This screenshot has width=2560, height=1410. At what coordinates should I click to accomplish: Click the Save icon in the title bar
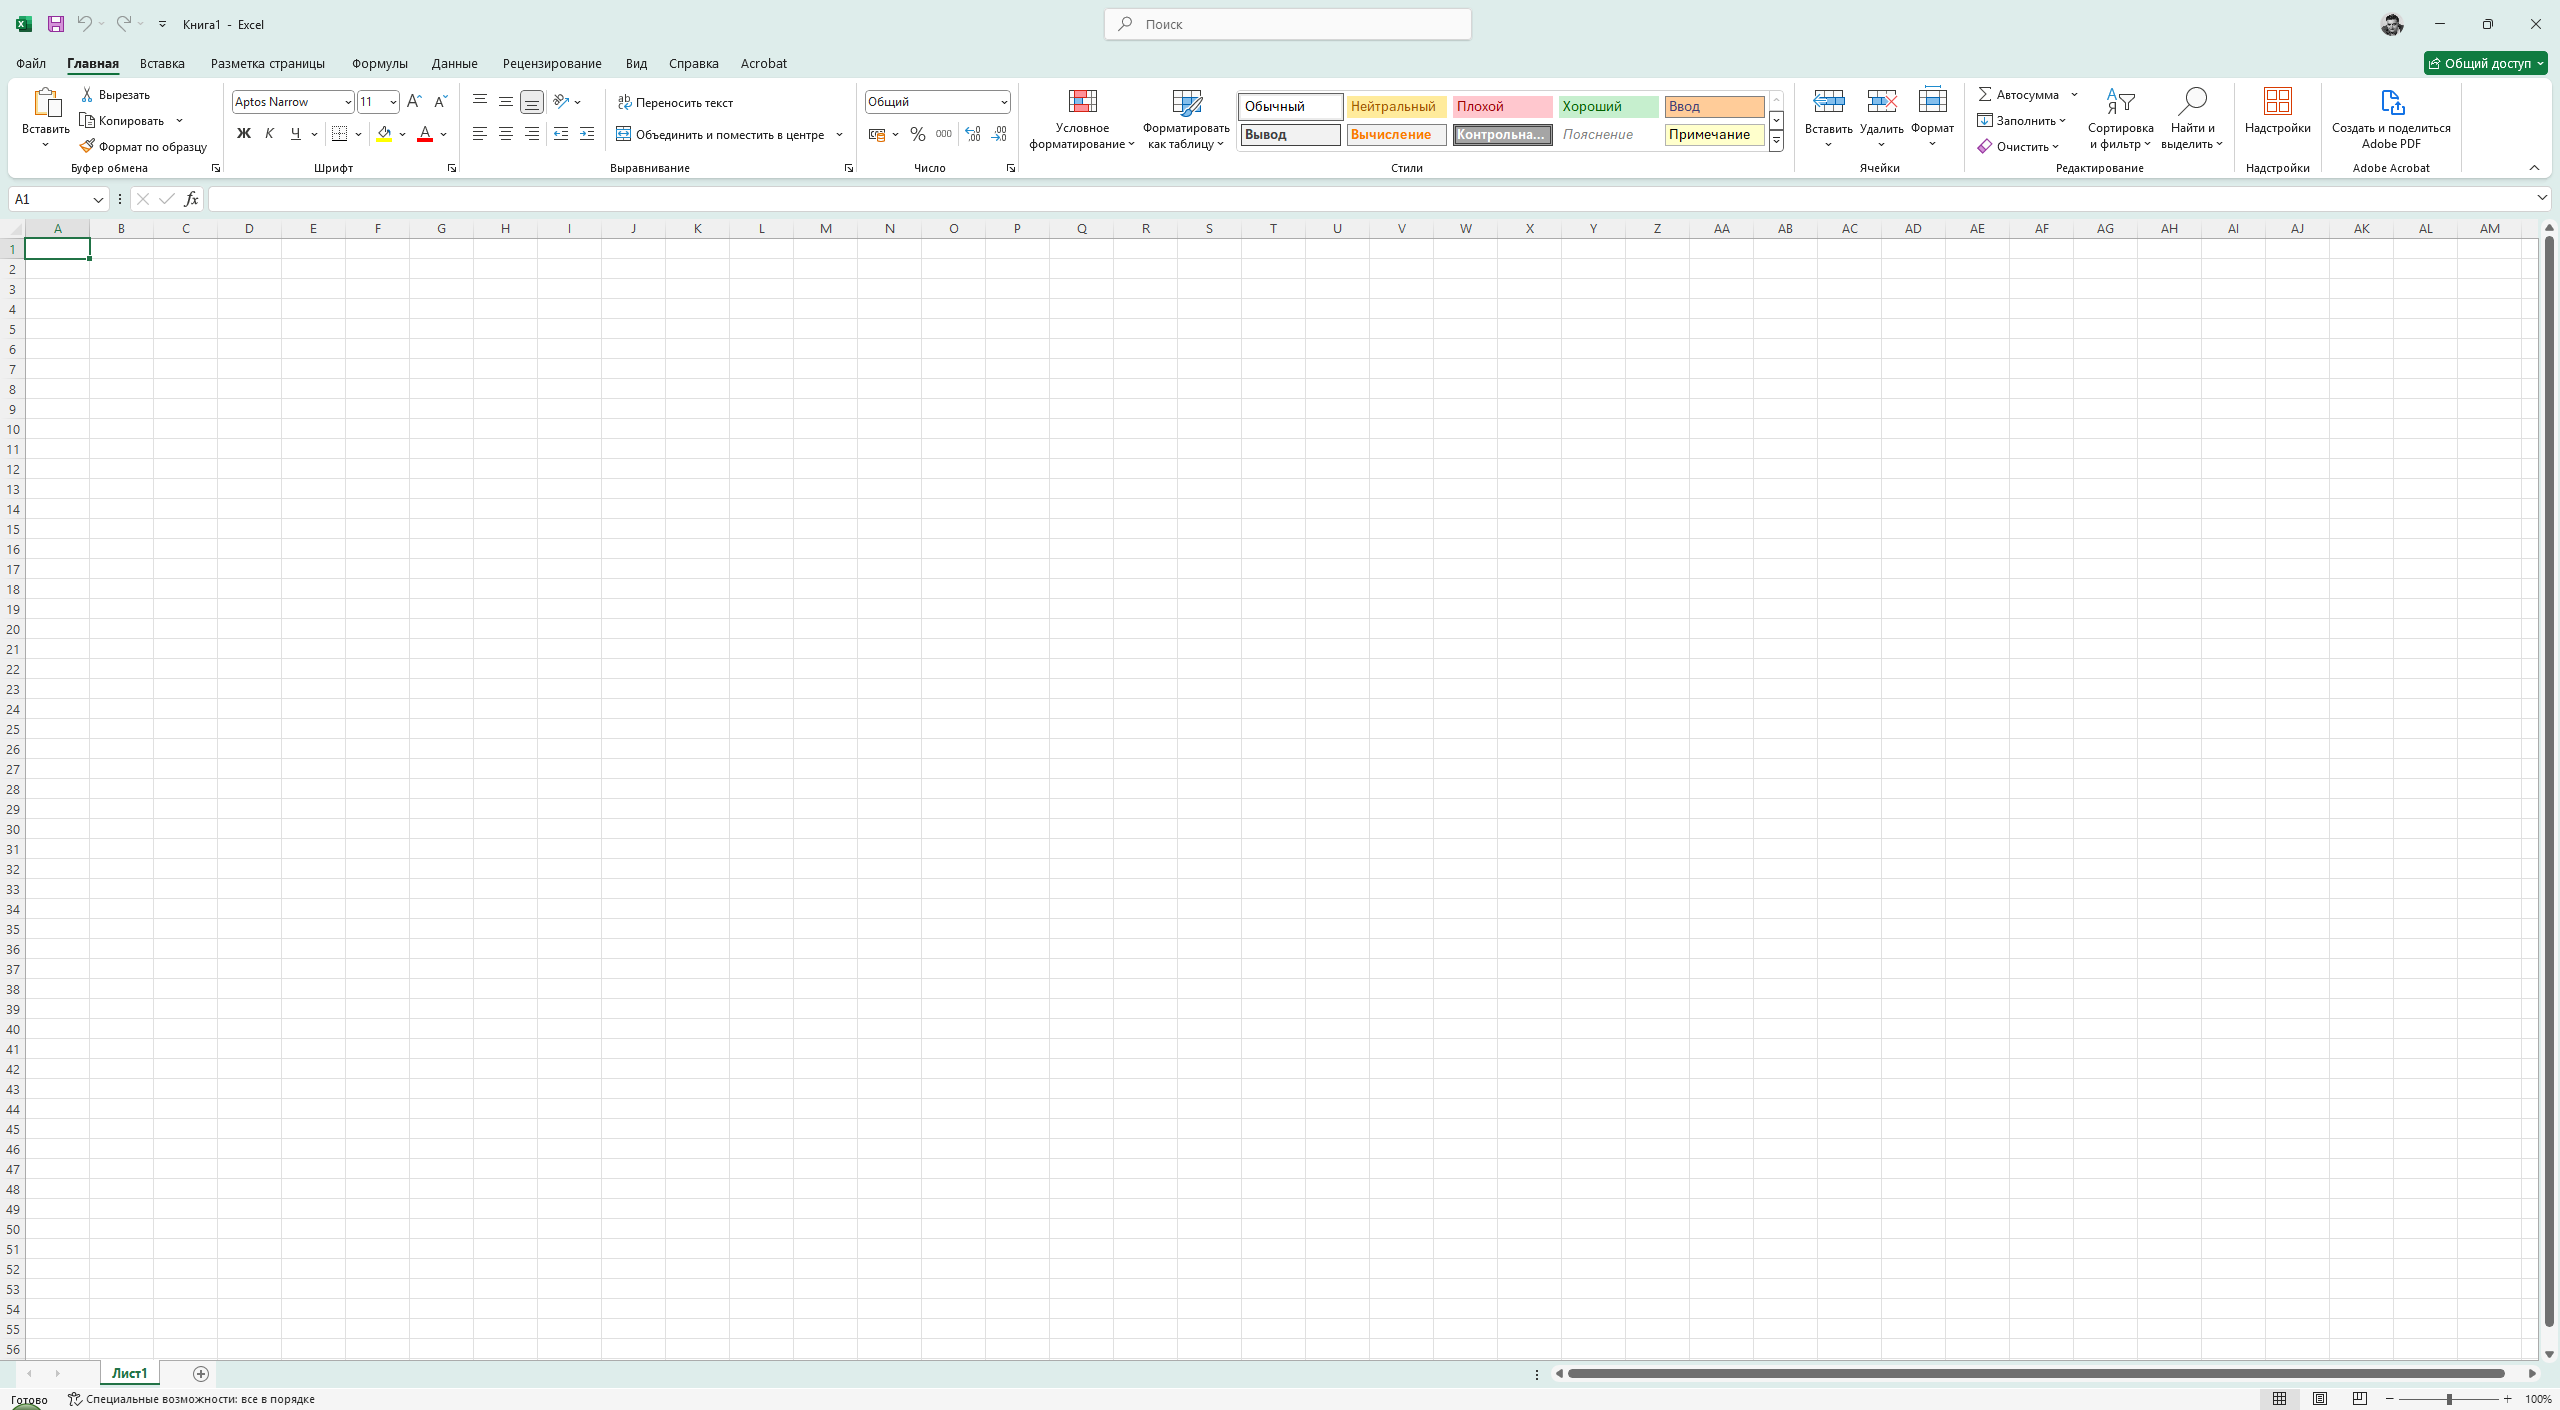(x=56, y=24)
